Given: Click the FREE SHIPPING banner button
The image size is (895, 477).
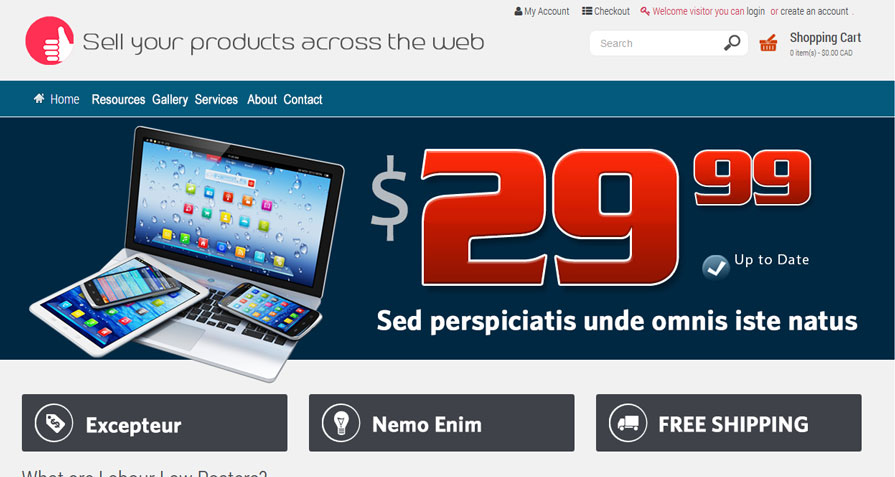Looking at the screenshot, I should (728, 423).
